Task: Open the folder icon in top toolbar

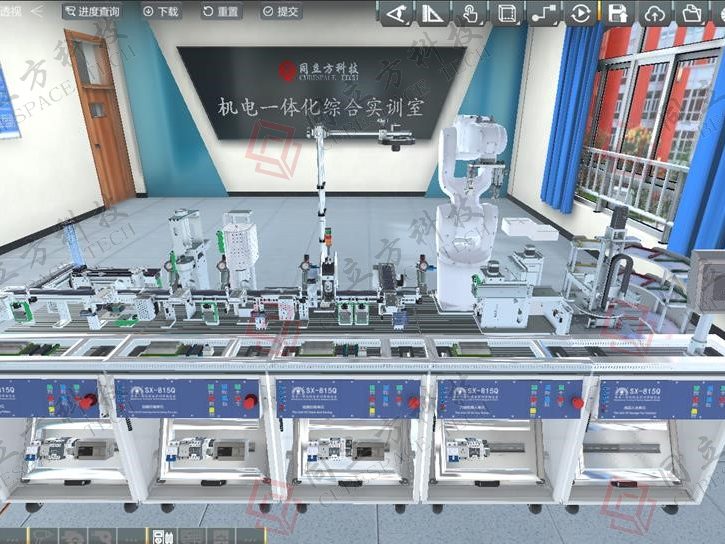Action: point(691,13)
